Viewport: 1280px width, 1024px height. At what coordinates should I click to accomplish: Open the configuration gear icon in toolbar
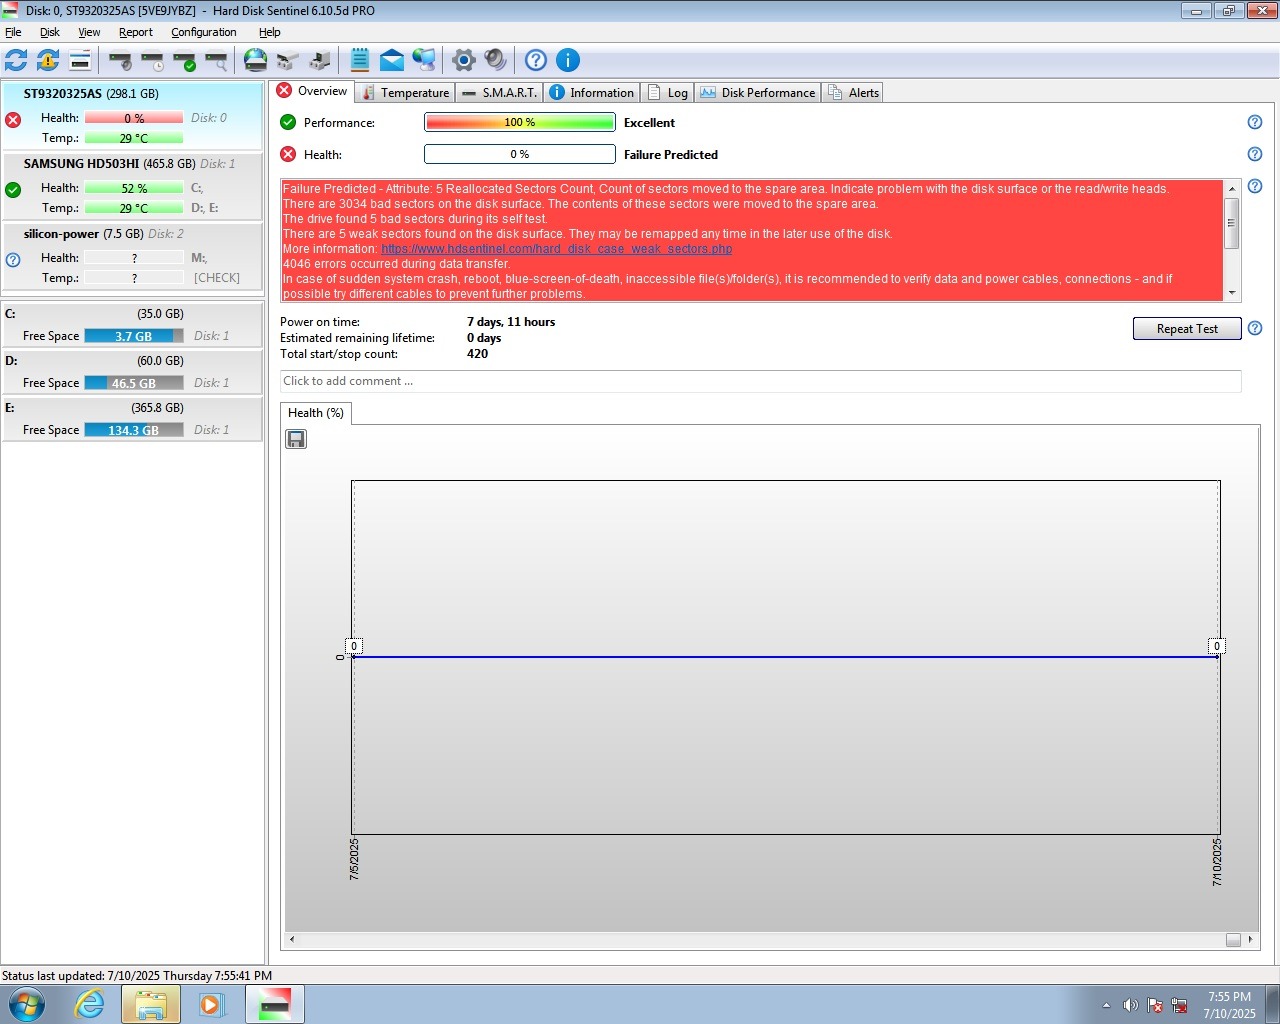coord(463,60)
